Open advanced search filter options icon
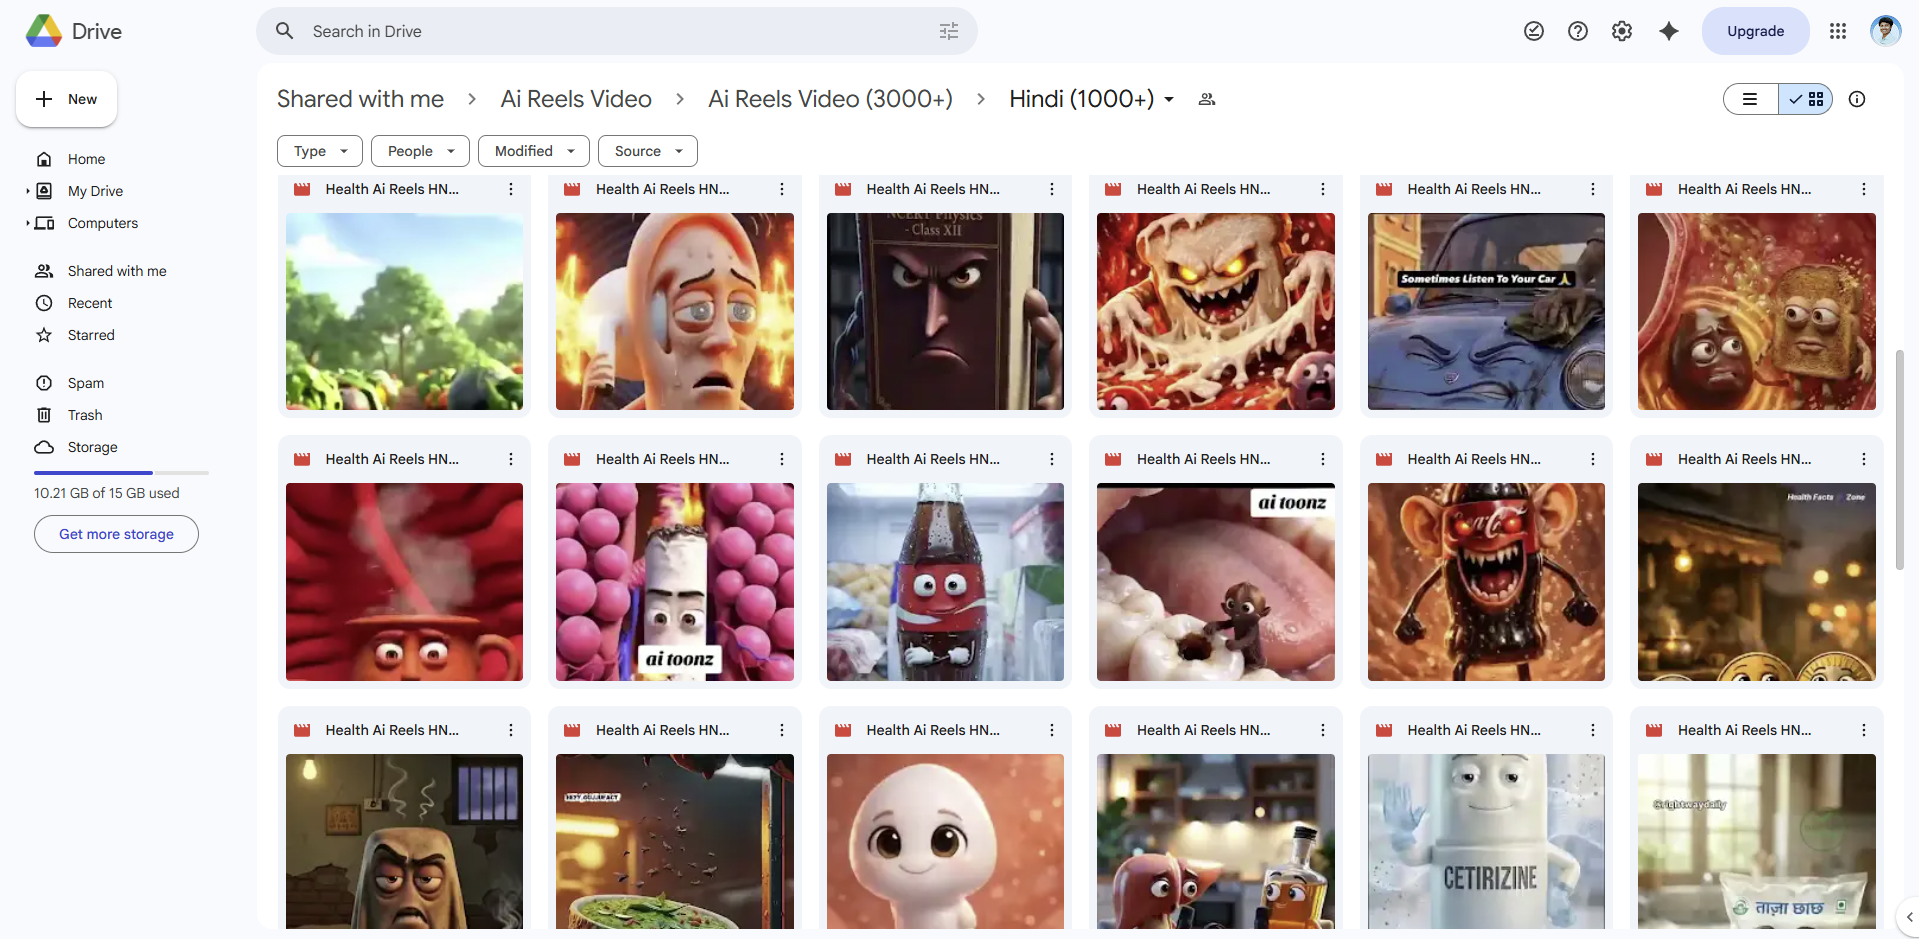 (948, 31)
